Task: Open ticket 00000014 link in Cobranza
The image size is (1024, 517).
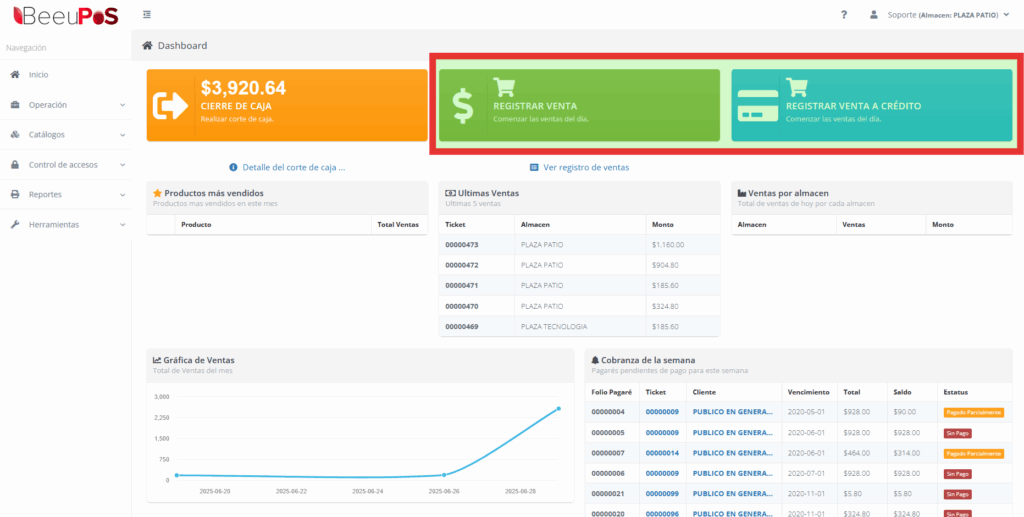Action: 662,453
